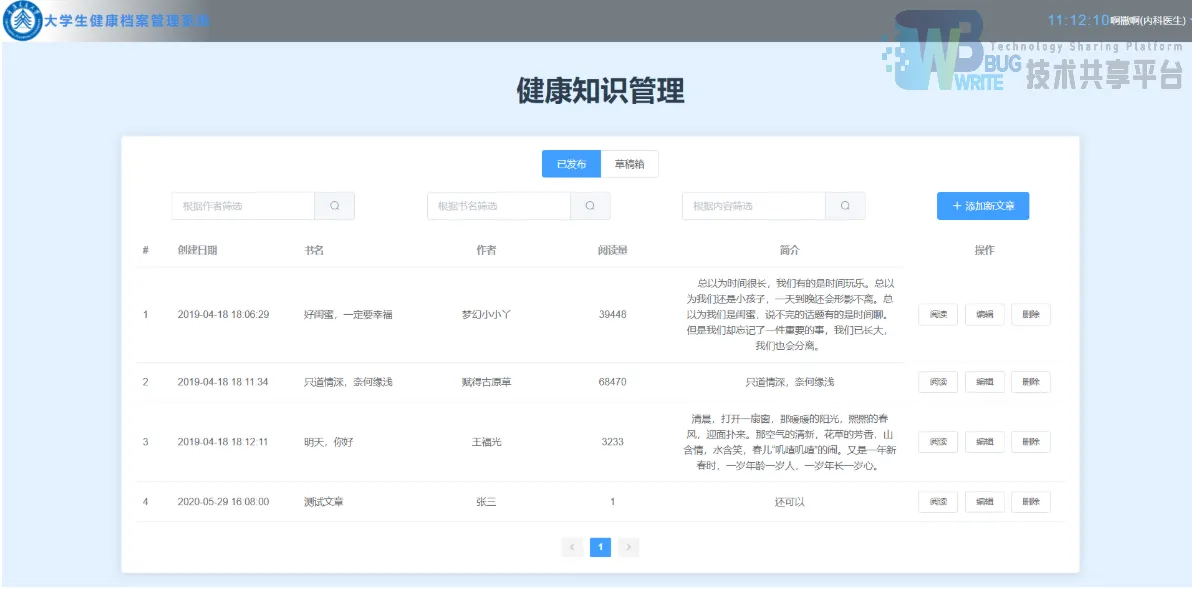Search by content magnifier icon
The height and width of the screenshot is (589, 1192).
point(845,206)
